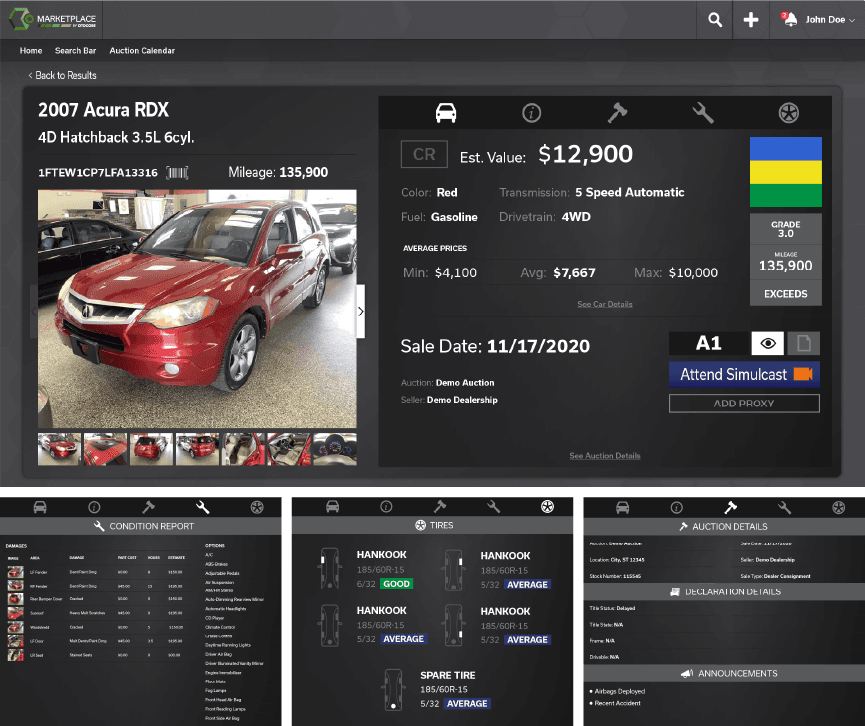Open the notifications bell icon
This screenshot has height=726, width=865.
tap(789, 19)
